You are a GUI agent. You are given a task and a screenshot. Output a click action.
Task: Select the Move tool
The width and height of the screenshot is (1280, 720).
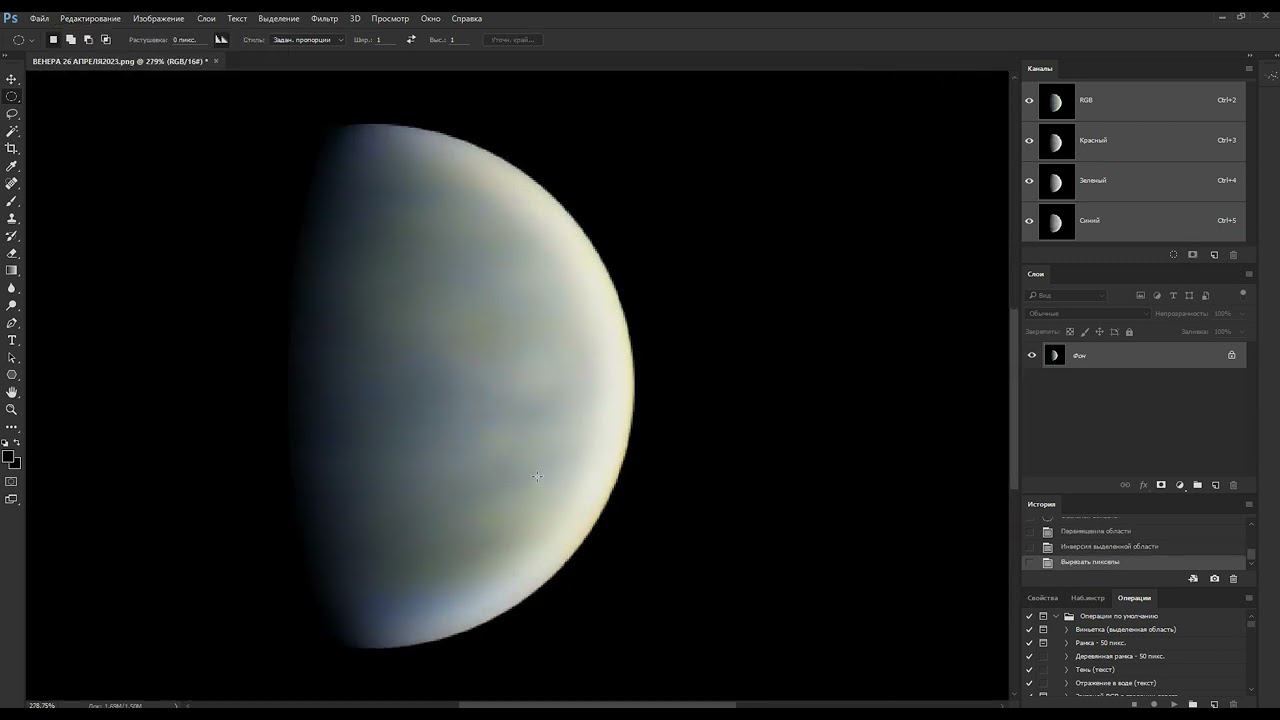12,79
